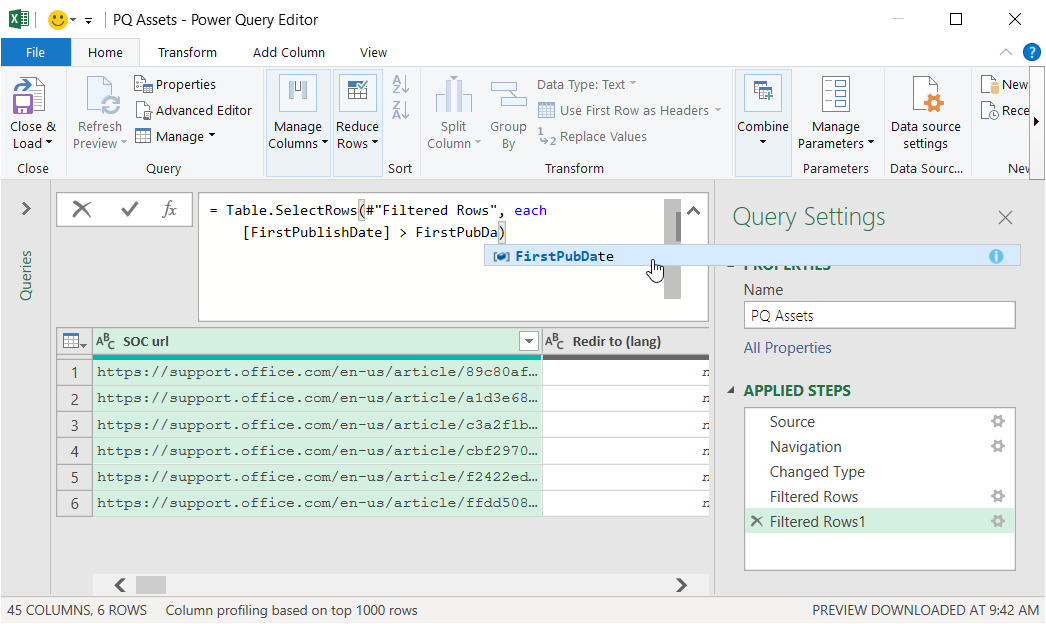Image resolution: width=1046 pixels, height=624 pixels.
Task: Click the formula bar vertical scrollbar
Action: click(672, 248)
